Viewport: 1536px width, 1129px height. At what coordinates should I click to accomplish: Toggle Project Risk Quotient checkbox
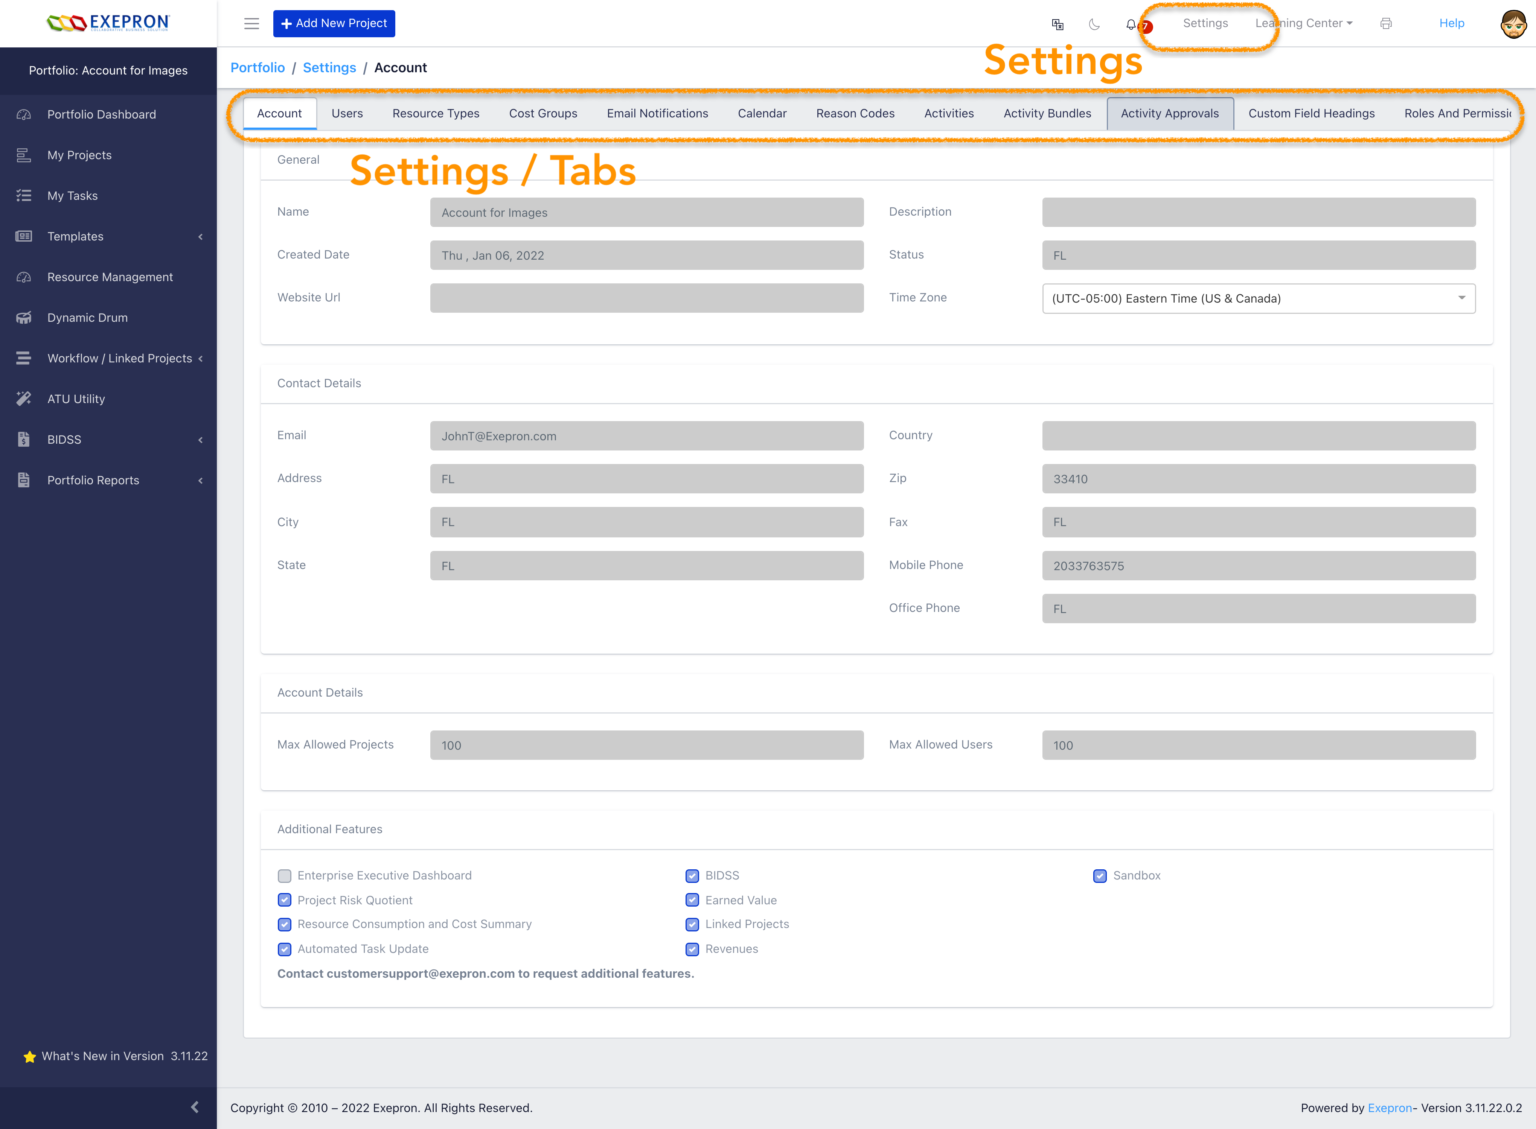click(285, 900)
